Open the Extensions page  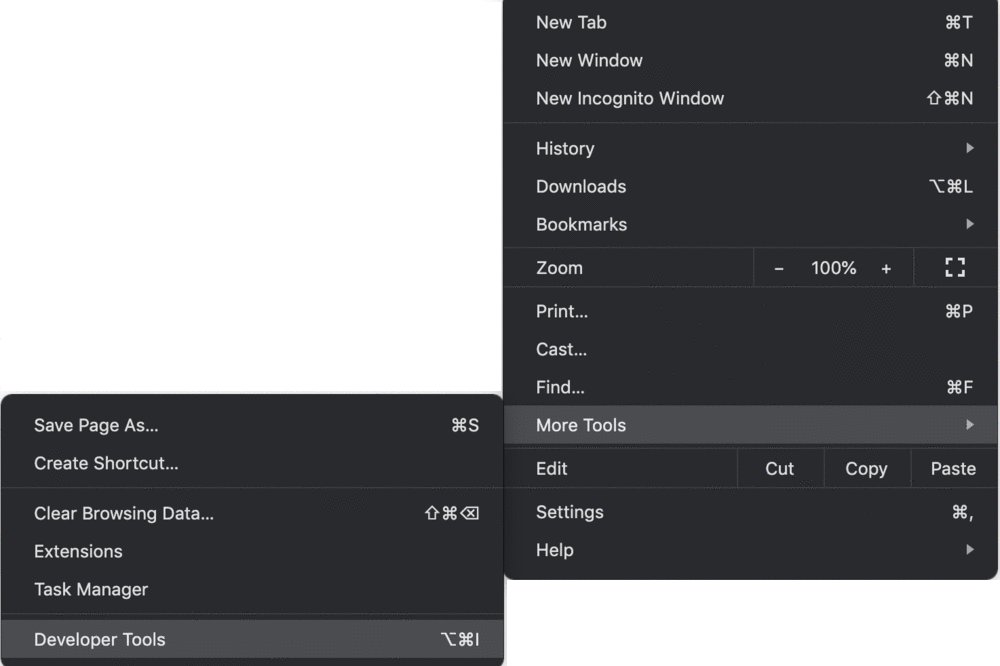tap(253, 551)
